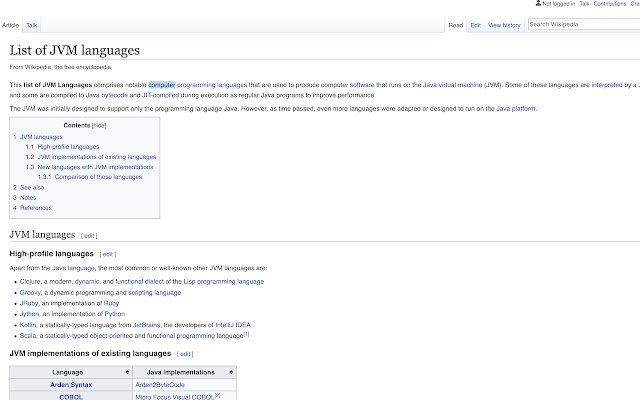Image resolution: width=640 pixels, height=400 pixels.
Task: Open the highlighted computer link
Action: click(x=162, y=85)
